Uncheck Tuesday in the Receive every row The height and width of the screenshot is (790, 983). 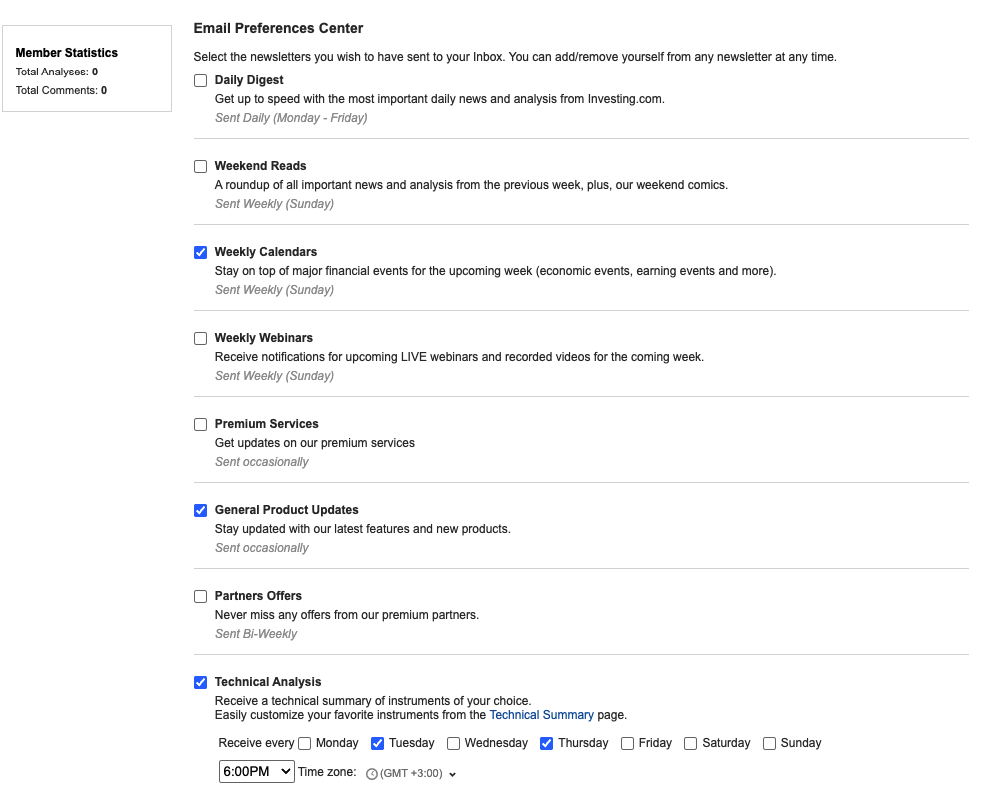[377, 744]
